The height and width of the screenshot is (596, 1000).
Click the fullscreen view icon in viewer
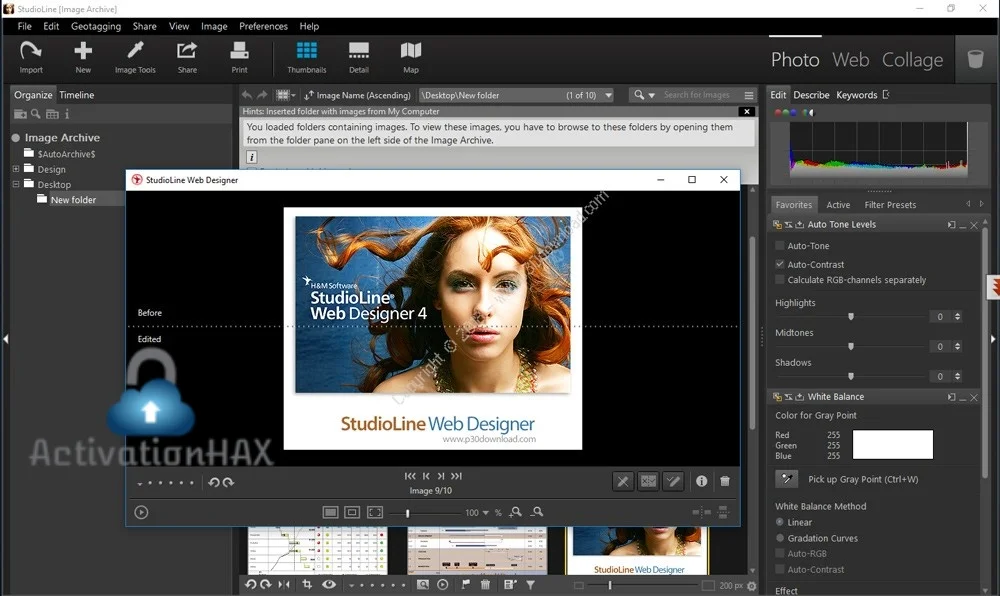point(375,512)
